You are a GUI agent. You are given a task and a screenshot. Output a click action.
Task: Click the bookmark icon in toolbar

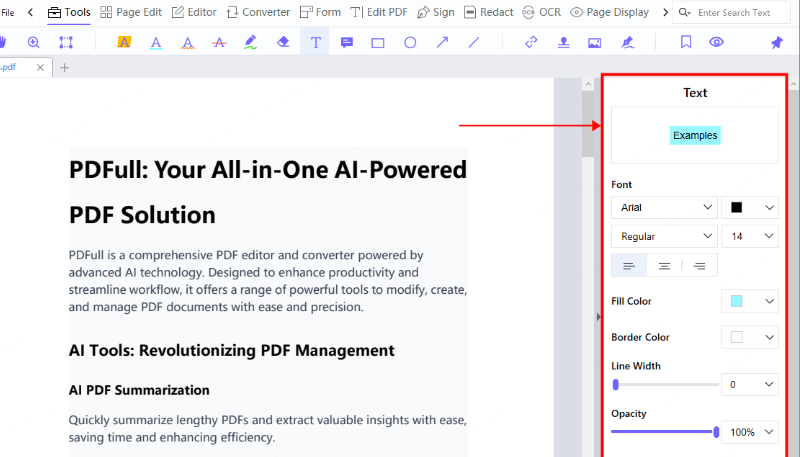pos(686,43)
